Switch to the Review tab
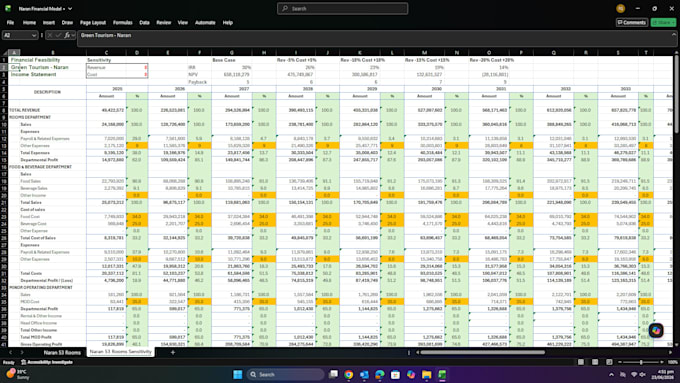Viewport: 680px width, 383px height. click(163, 23)
